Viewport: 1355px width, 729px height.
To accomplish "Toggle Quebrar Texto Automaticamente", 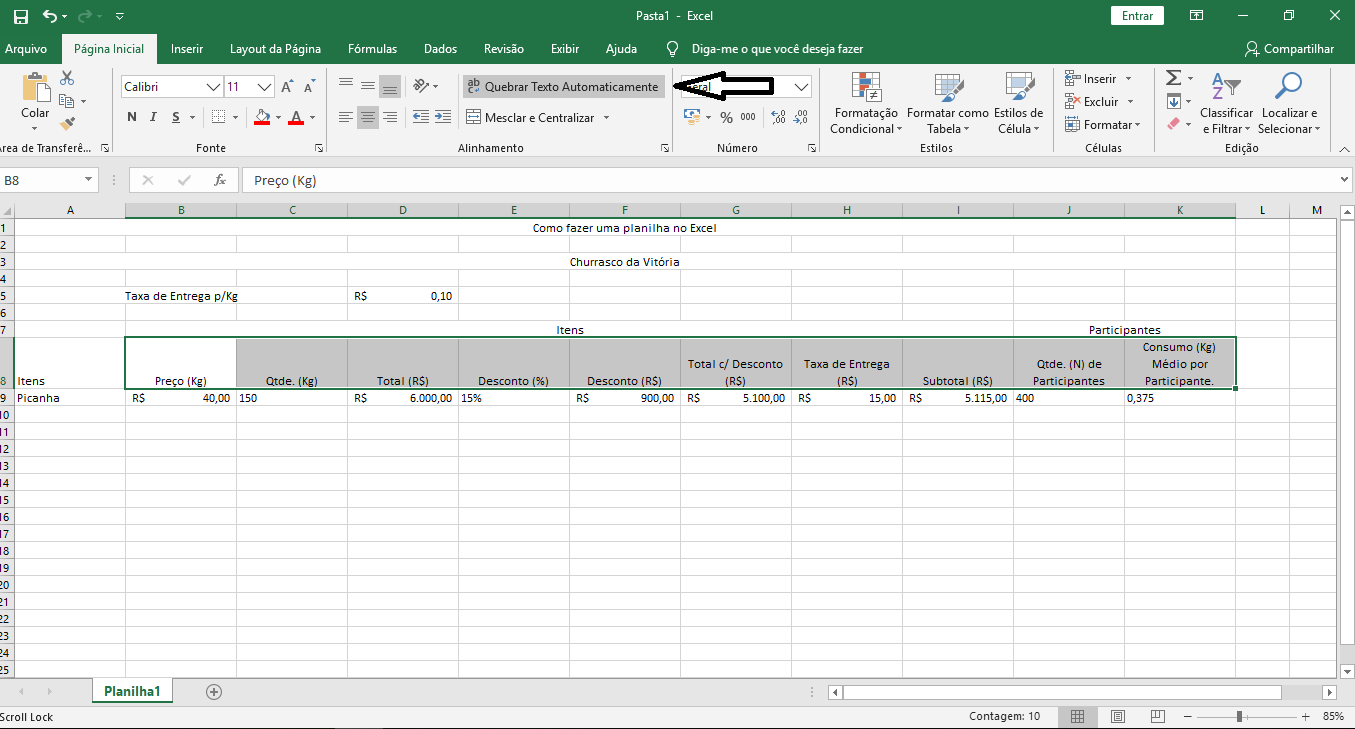I will [563, 87].
